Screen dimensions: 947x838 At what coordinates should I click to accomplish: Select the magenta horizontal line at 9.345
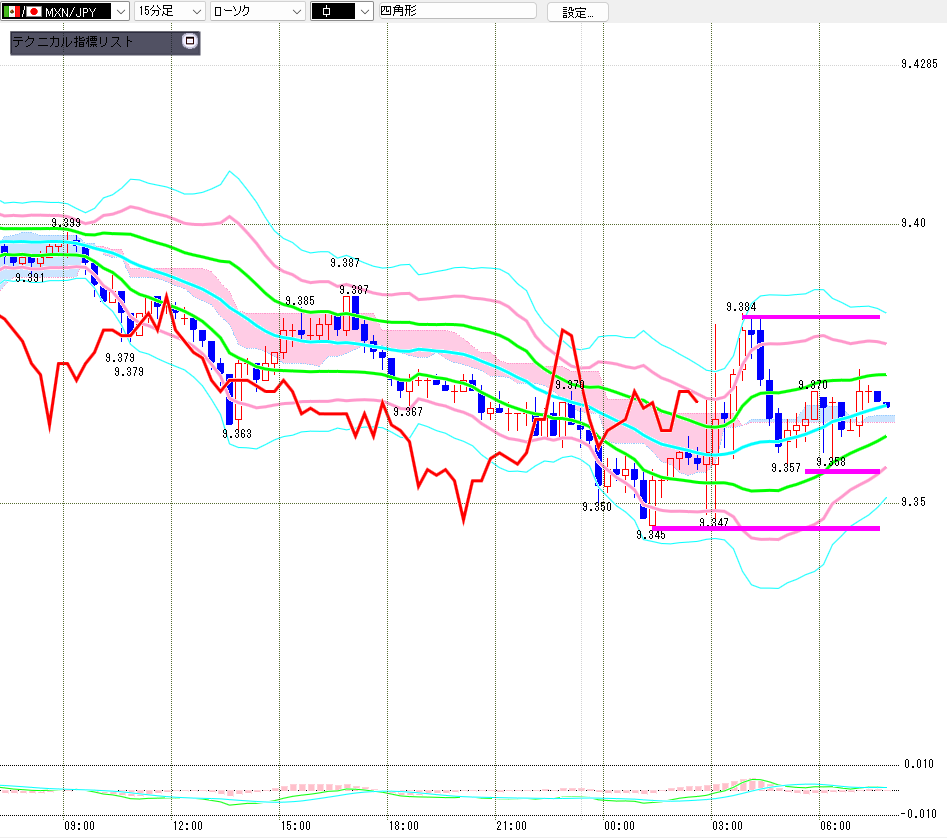[x=765, y=528]
